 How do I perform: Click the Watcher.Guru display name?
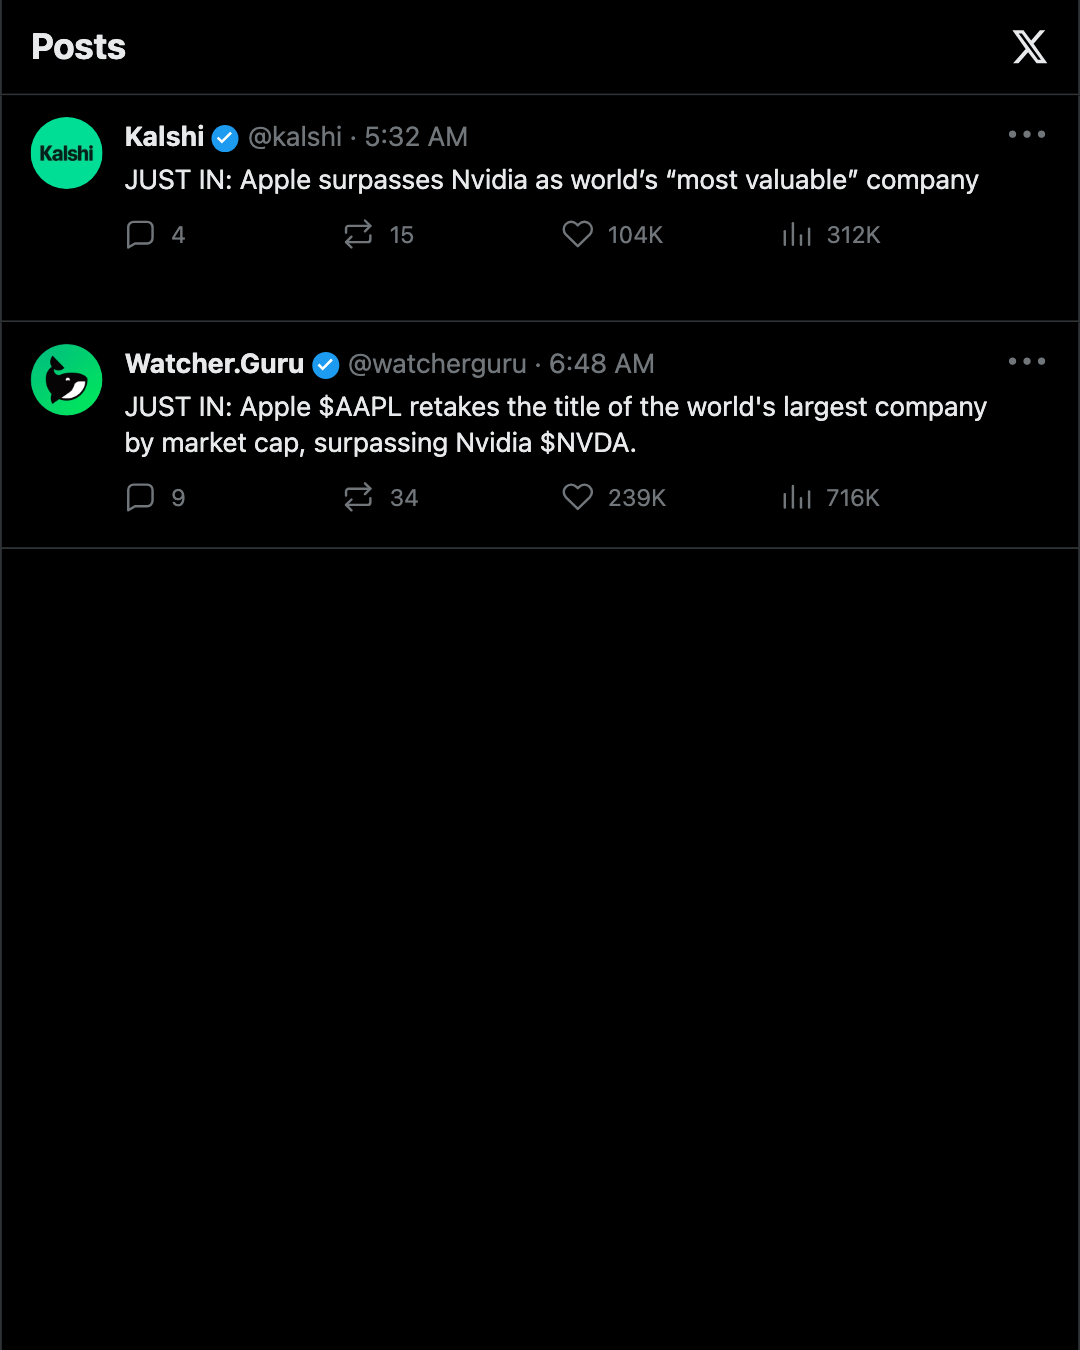pyautogui.click(x=214, y=364)
